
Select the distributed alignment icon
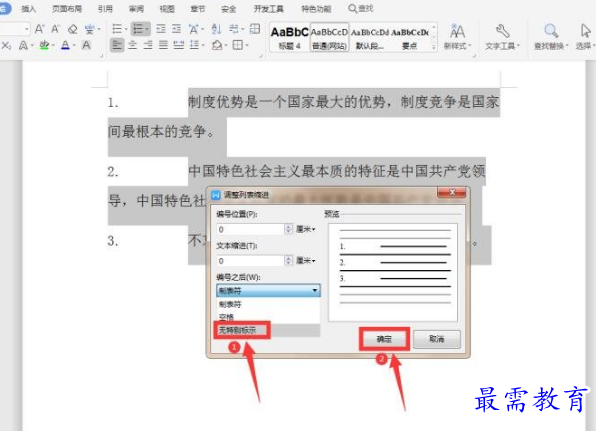(179, 45)
